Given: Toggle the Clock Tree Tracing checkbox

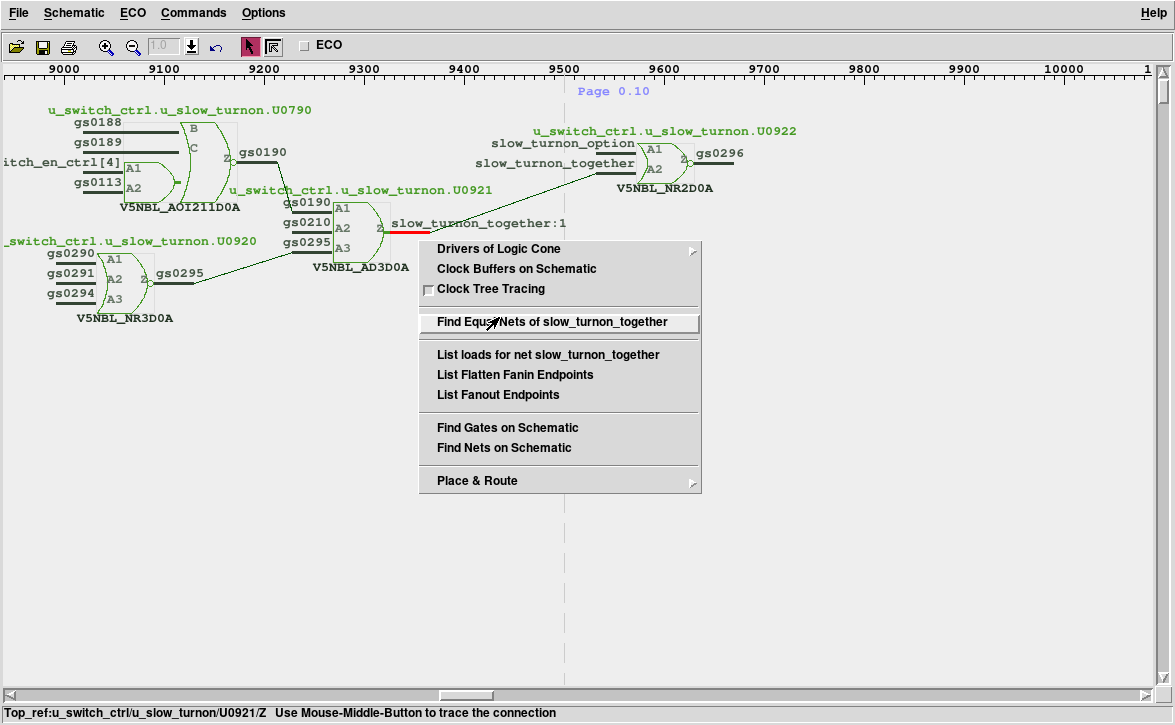Looking at the screenshot, I should pyautogui.click(x=429, y=290).
